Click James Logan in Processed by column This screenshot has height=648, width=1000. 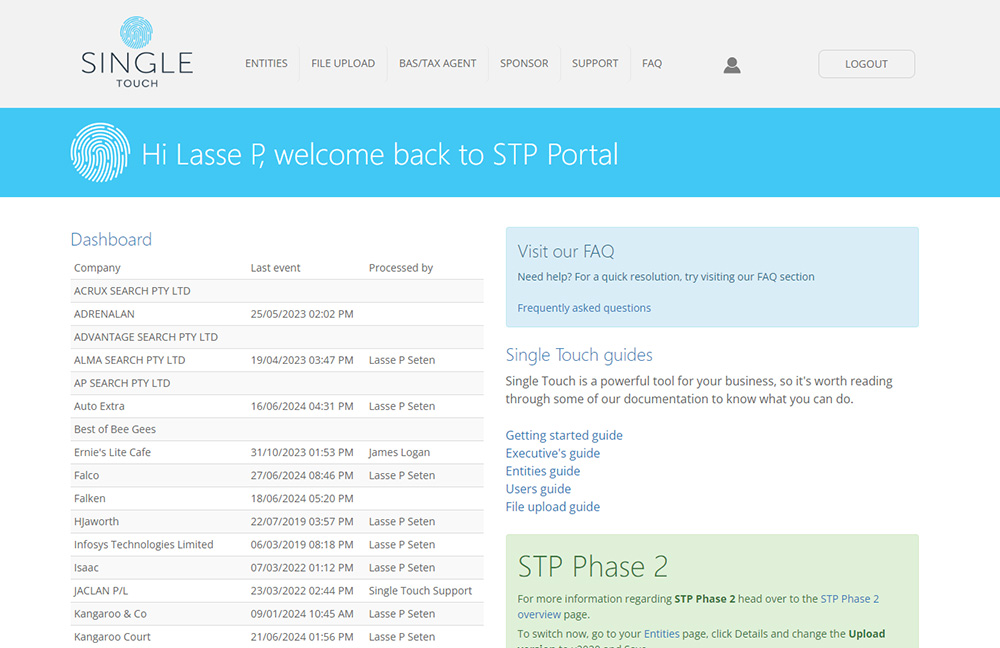click(x=399, y=452)
